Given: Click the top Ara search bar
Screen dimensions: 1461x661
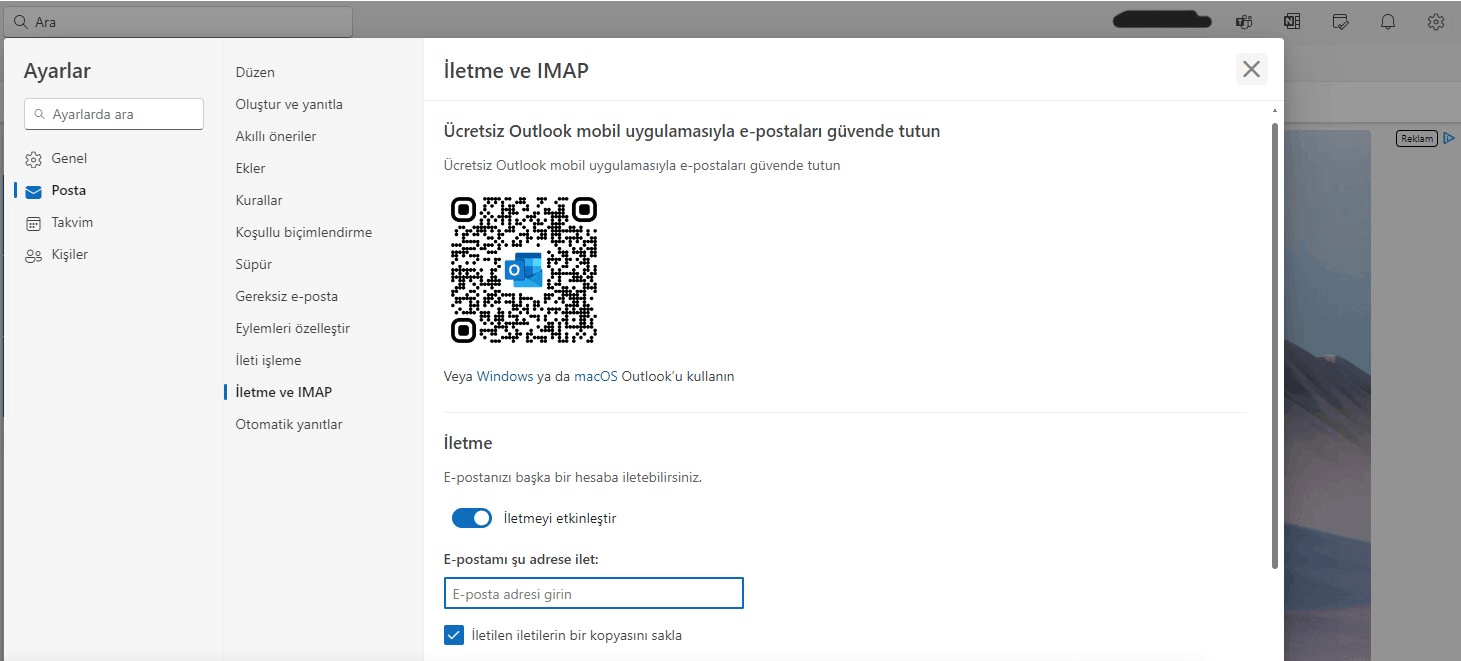Looking at the screenshot, I should 178,21.
